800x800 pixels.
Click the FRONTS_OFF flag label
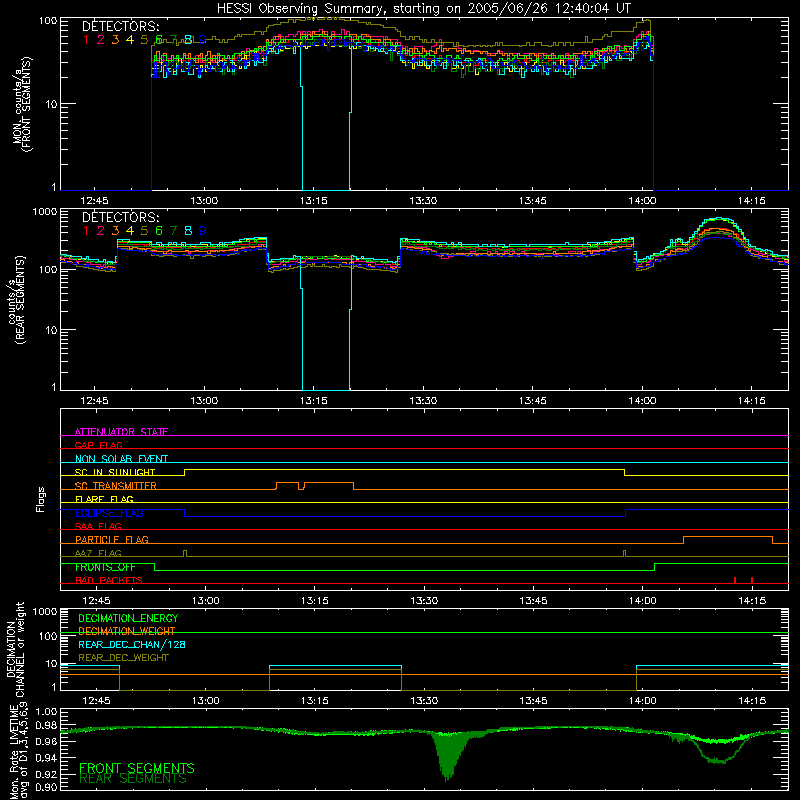click(x=105, y=567)
